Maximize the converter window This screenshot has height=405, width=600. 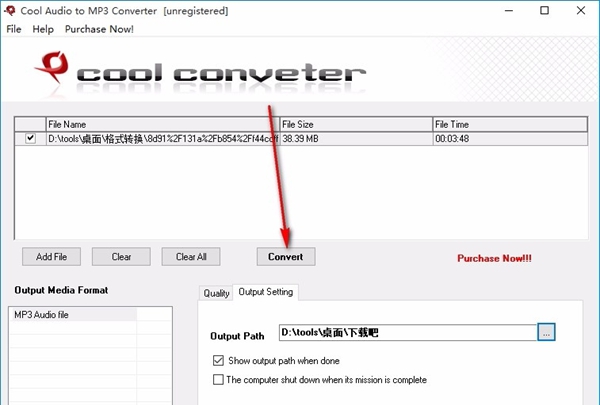click(545, 11)
